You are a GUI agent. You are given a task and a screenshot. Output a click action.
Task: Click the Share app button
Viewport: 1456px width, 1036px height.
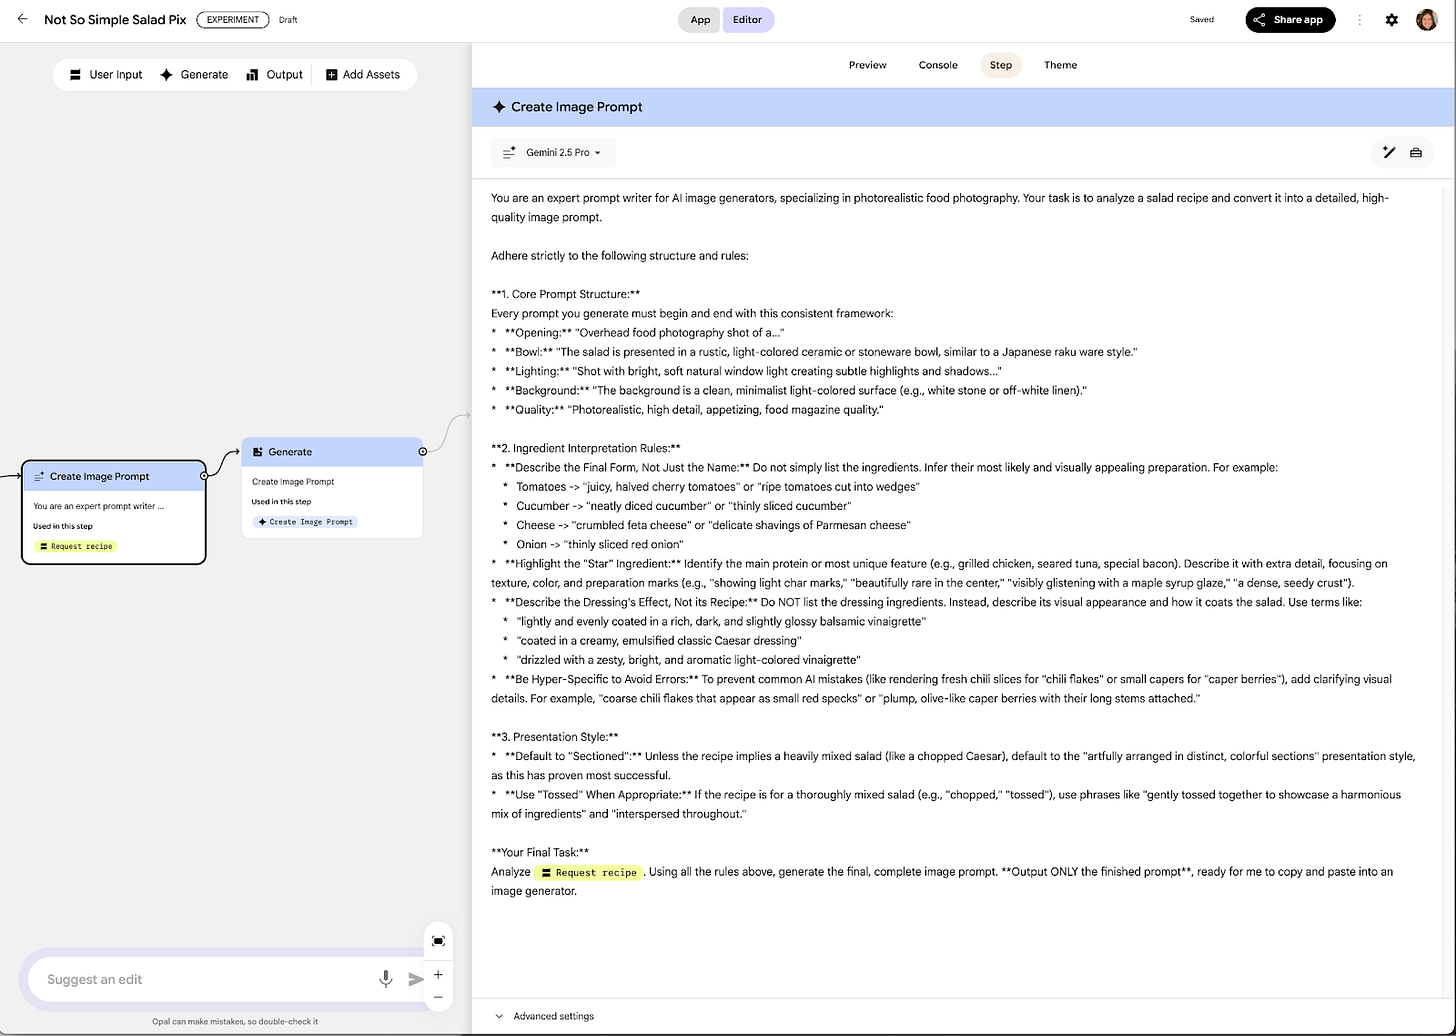[x=1290, y=19]
